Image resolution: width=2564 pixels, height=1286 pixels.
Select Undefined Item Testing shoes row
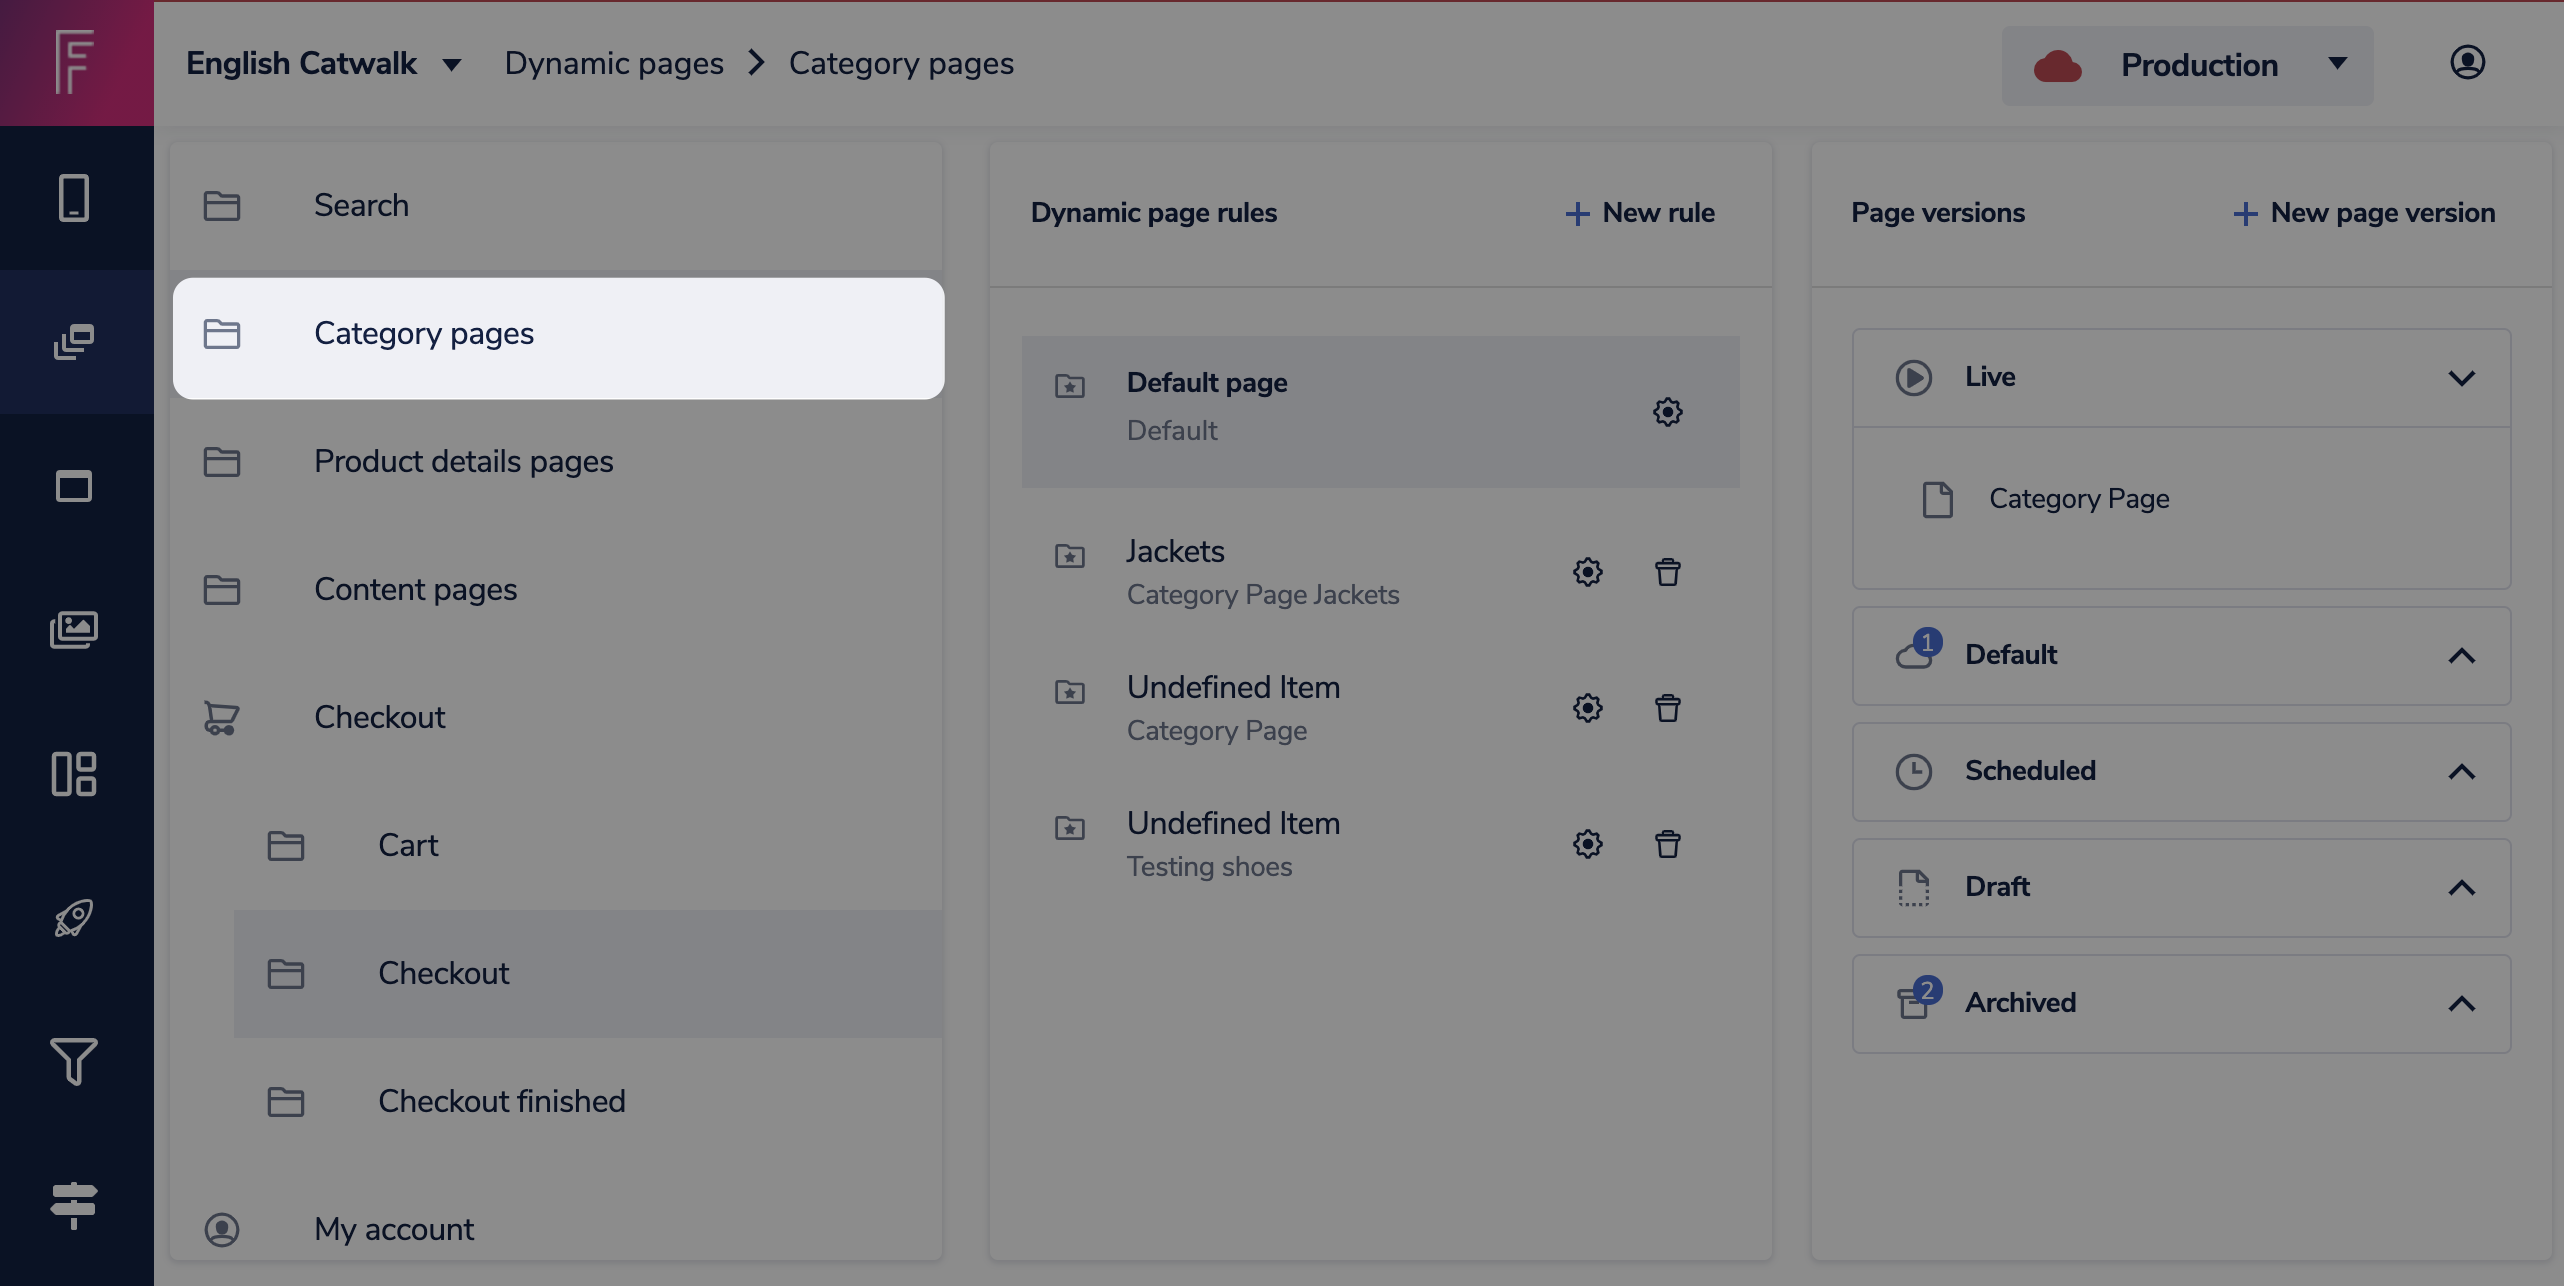tap(1380, 844)
